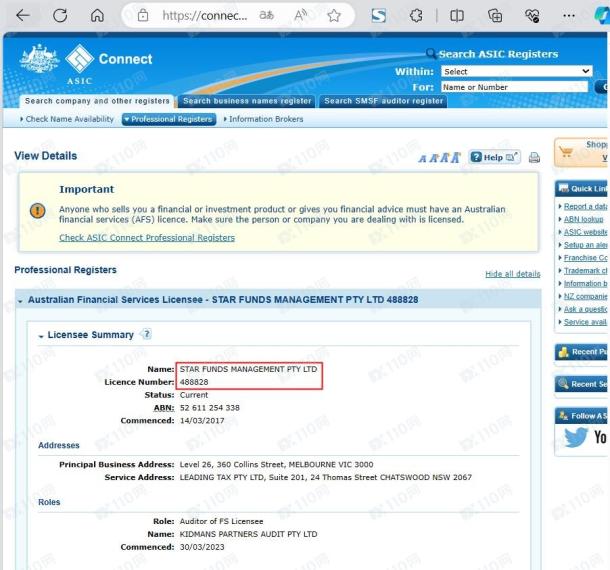Activate the Read aloud icon
Viewport: 610px width, 570px height.
click(x=300, y=16)
